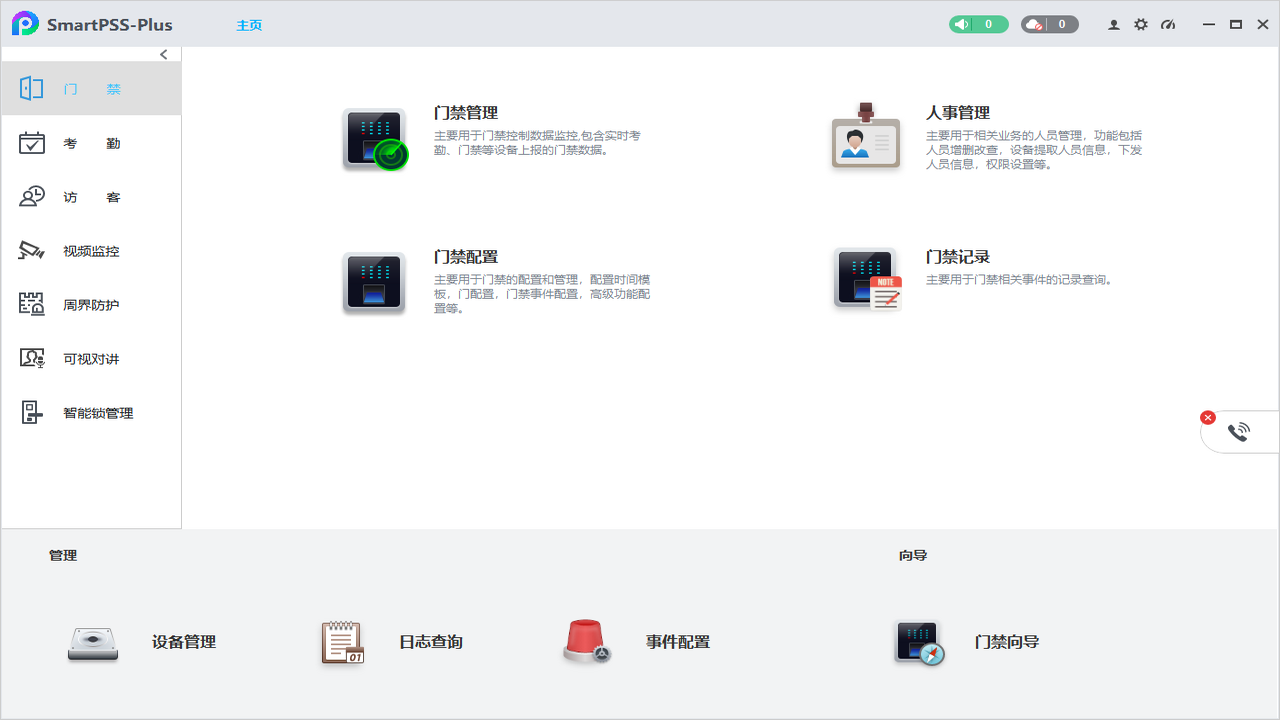Screen dimensions: 1280x720
Task: Open the 设备管理 device management drive icon
Action: coord(92,643)
